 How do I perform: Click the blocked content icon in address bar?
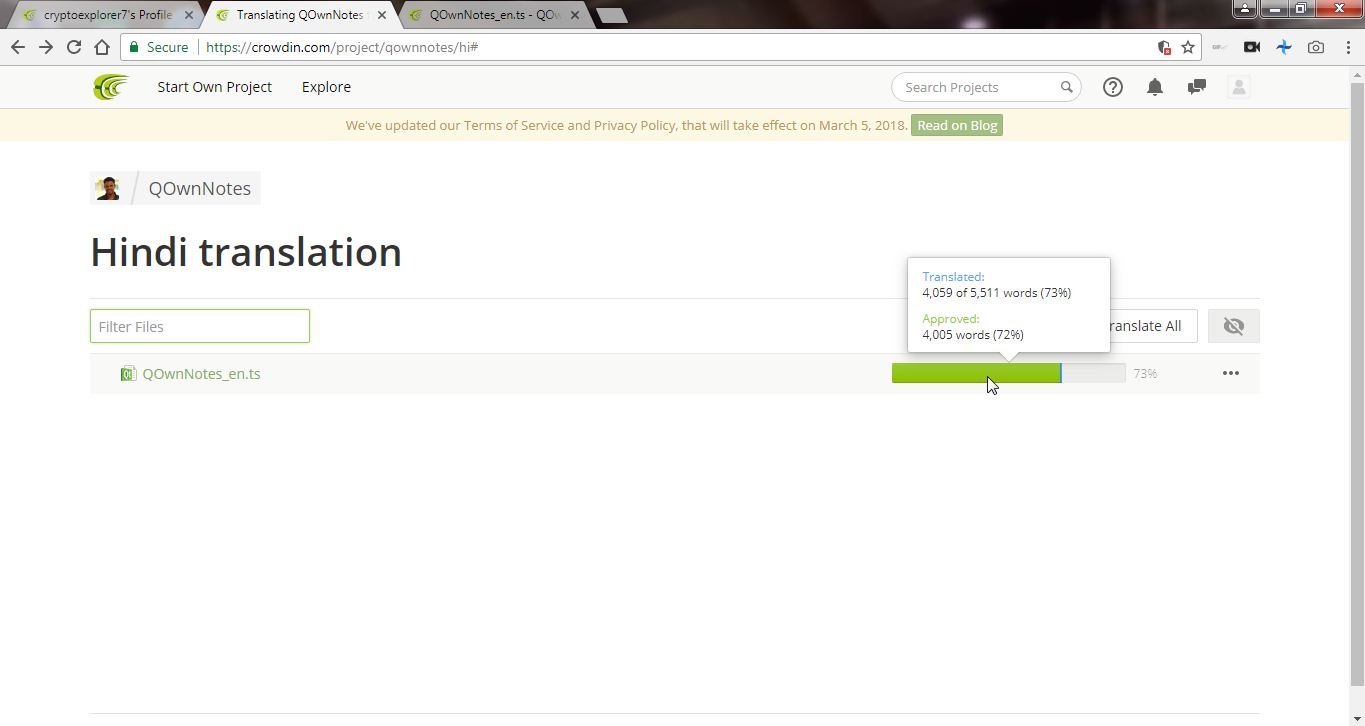coord(1163,47)
